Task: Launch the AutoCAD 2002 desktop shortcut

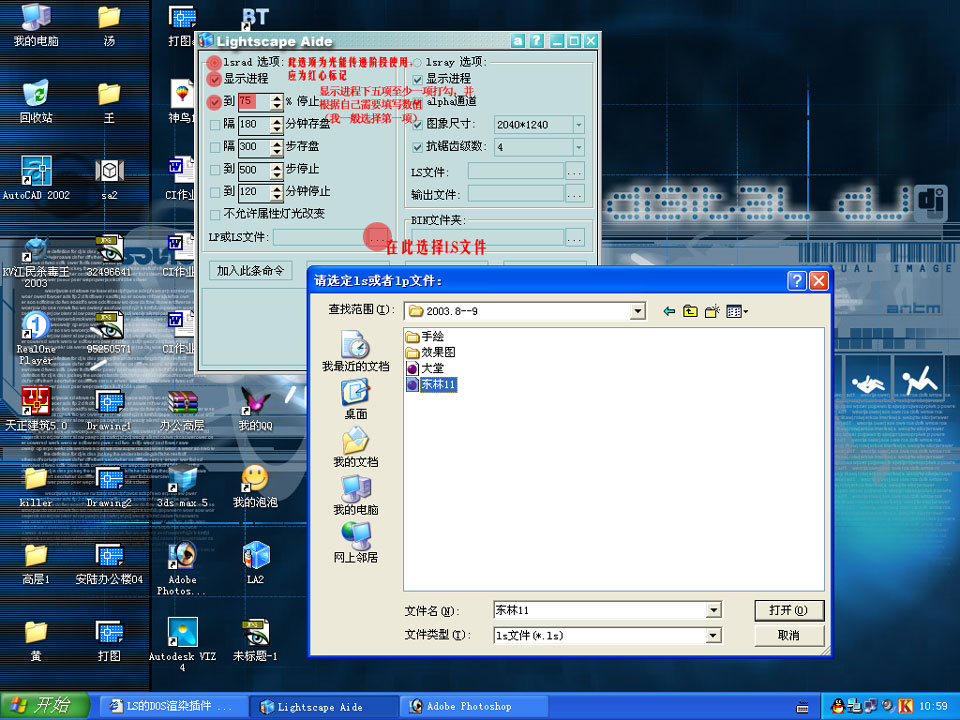Action: tap(36, 178)
